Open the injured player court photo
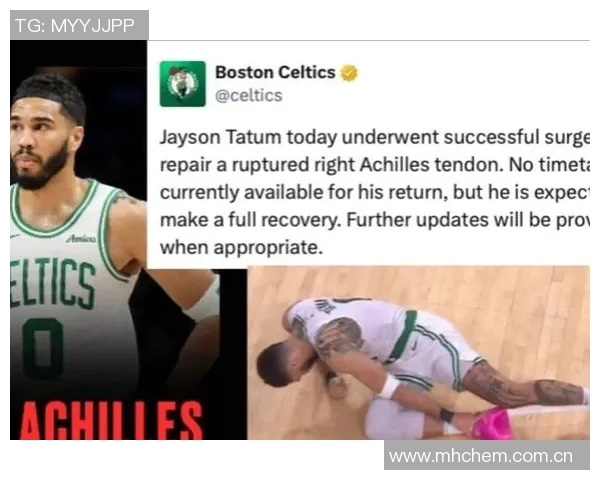 (x=419, y=353)
